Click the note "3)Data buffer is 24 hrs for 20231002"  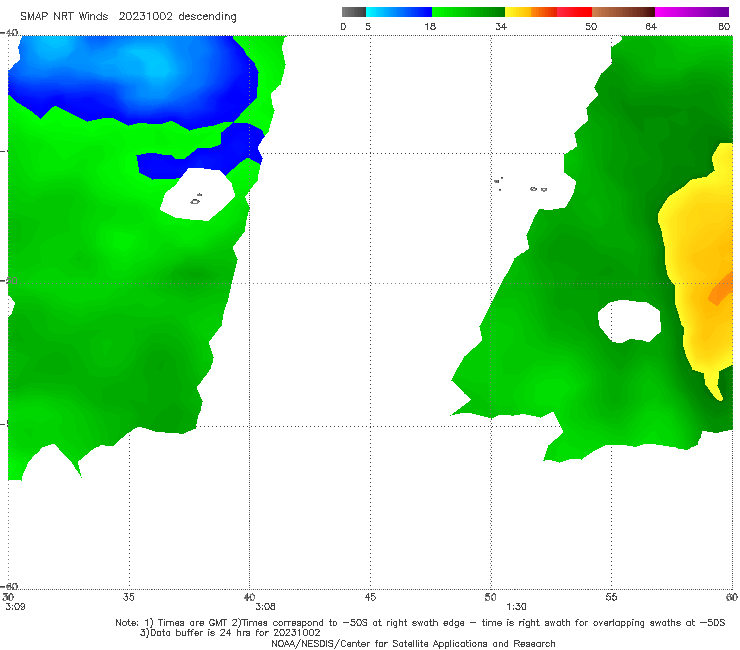pos(230,633)
